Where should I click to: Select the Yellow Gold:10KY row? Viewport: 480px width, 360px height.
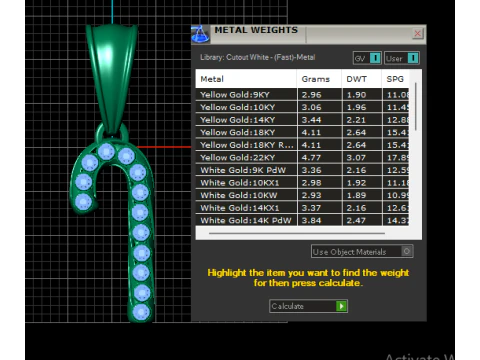point(302,107)
